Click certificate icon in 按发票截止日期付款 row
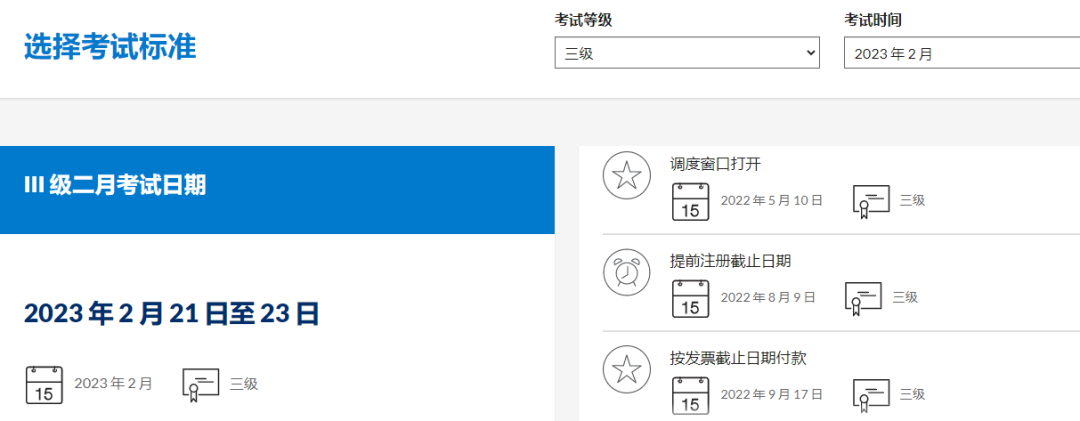Viewport: 1080px width, 421px height. click(x=871, y=395)
